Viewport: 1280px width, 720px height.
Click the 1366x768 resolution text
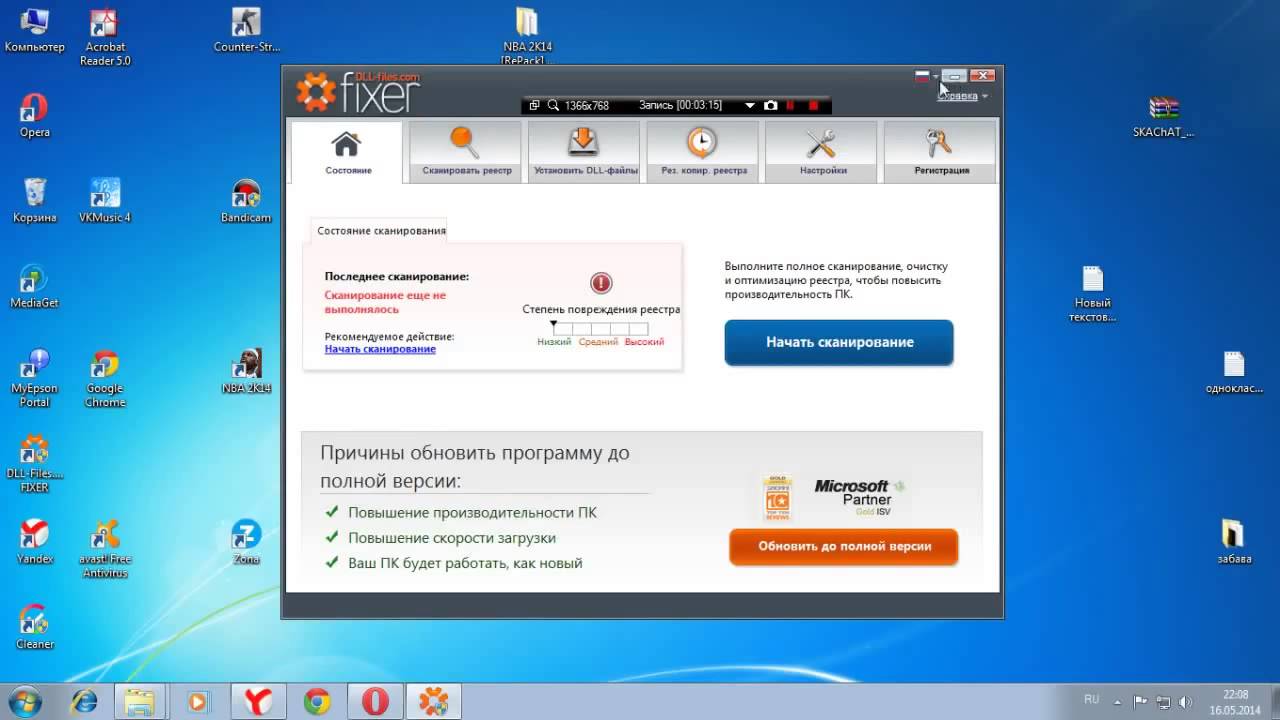(587, 105)
